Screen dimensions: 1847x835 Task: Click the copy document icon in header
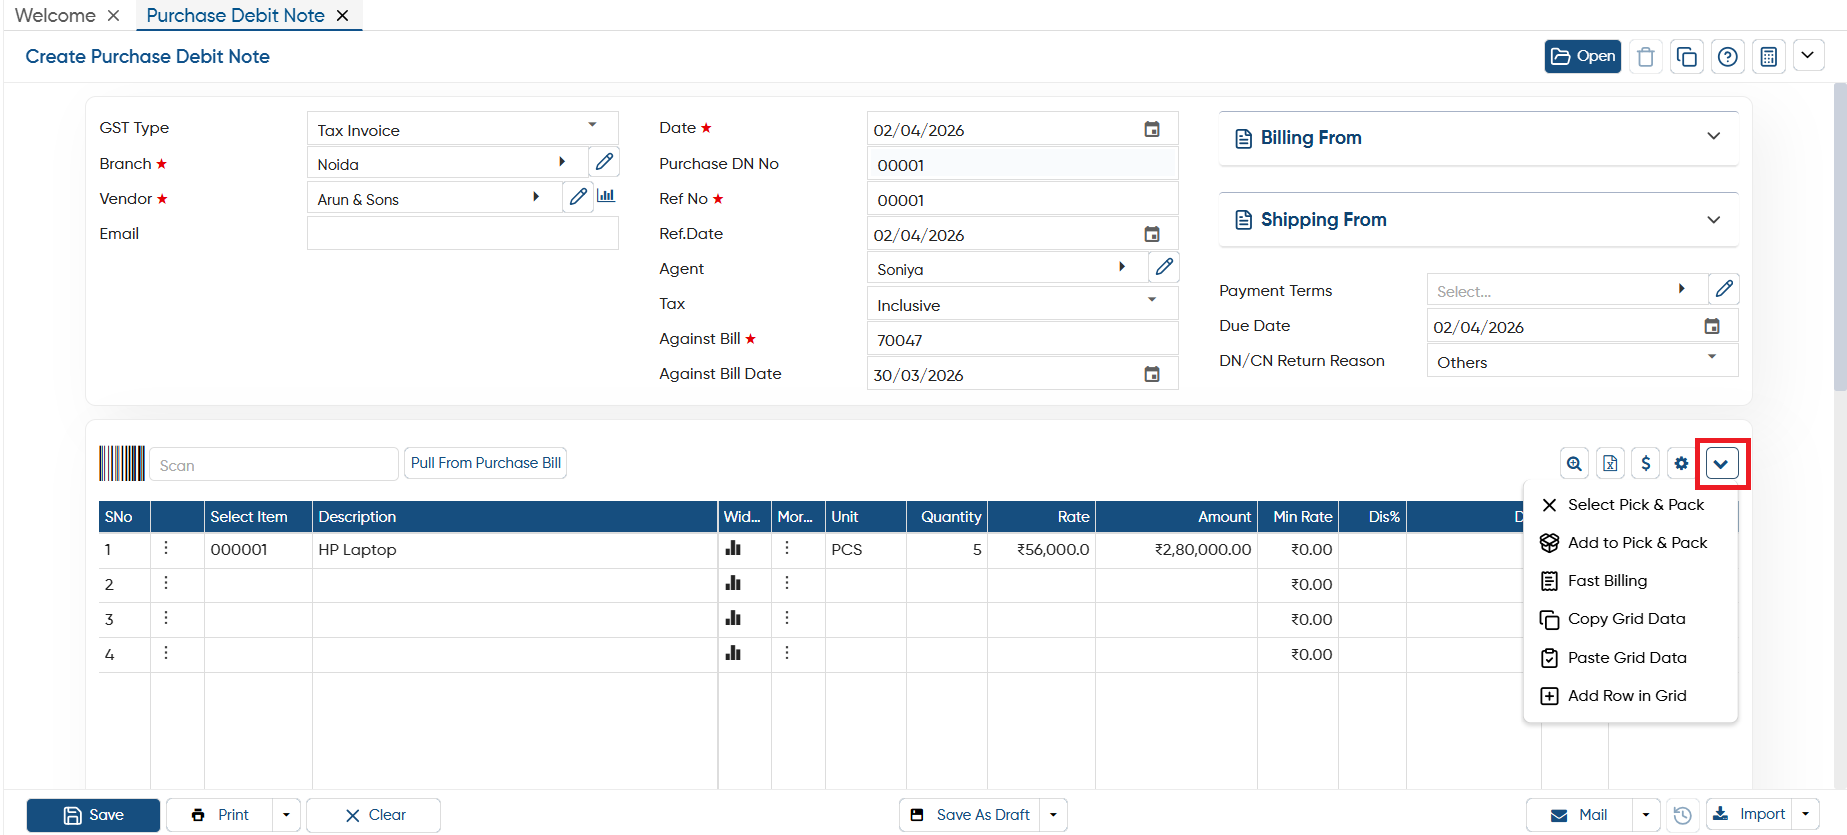pos(1686,57)
